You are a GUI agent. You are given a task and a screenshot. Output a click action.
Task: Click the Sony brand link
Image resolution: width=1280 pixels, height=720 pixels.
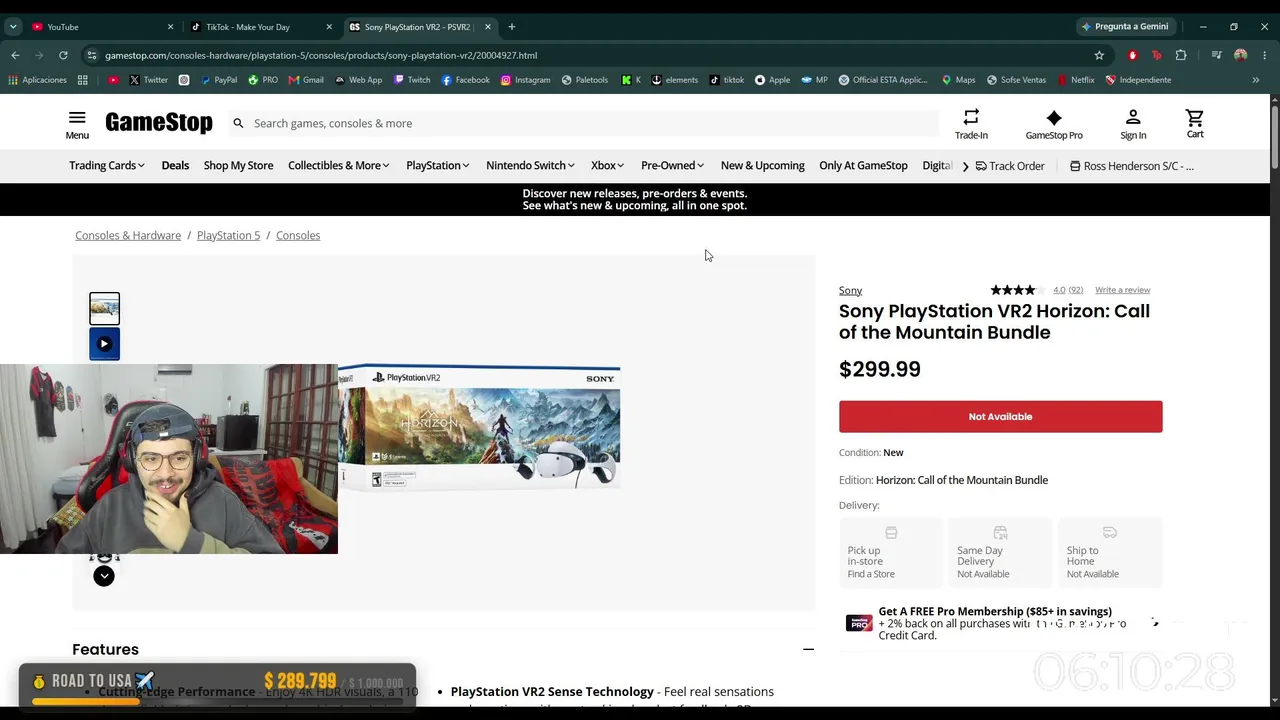850,290
